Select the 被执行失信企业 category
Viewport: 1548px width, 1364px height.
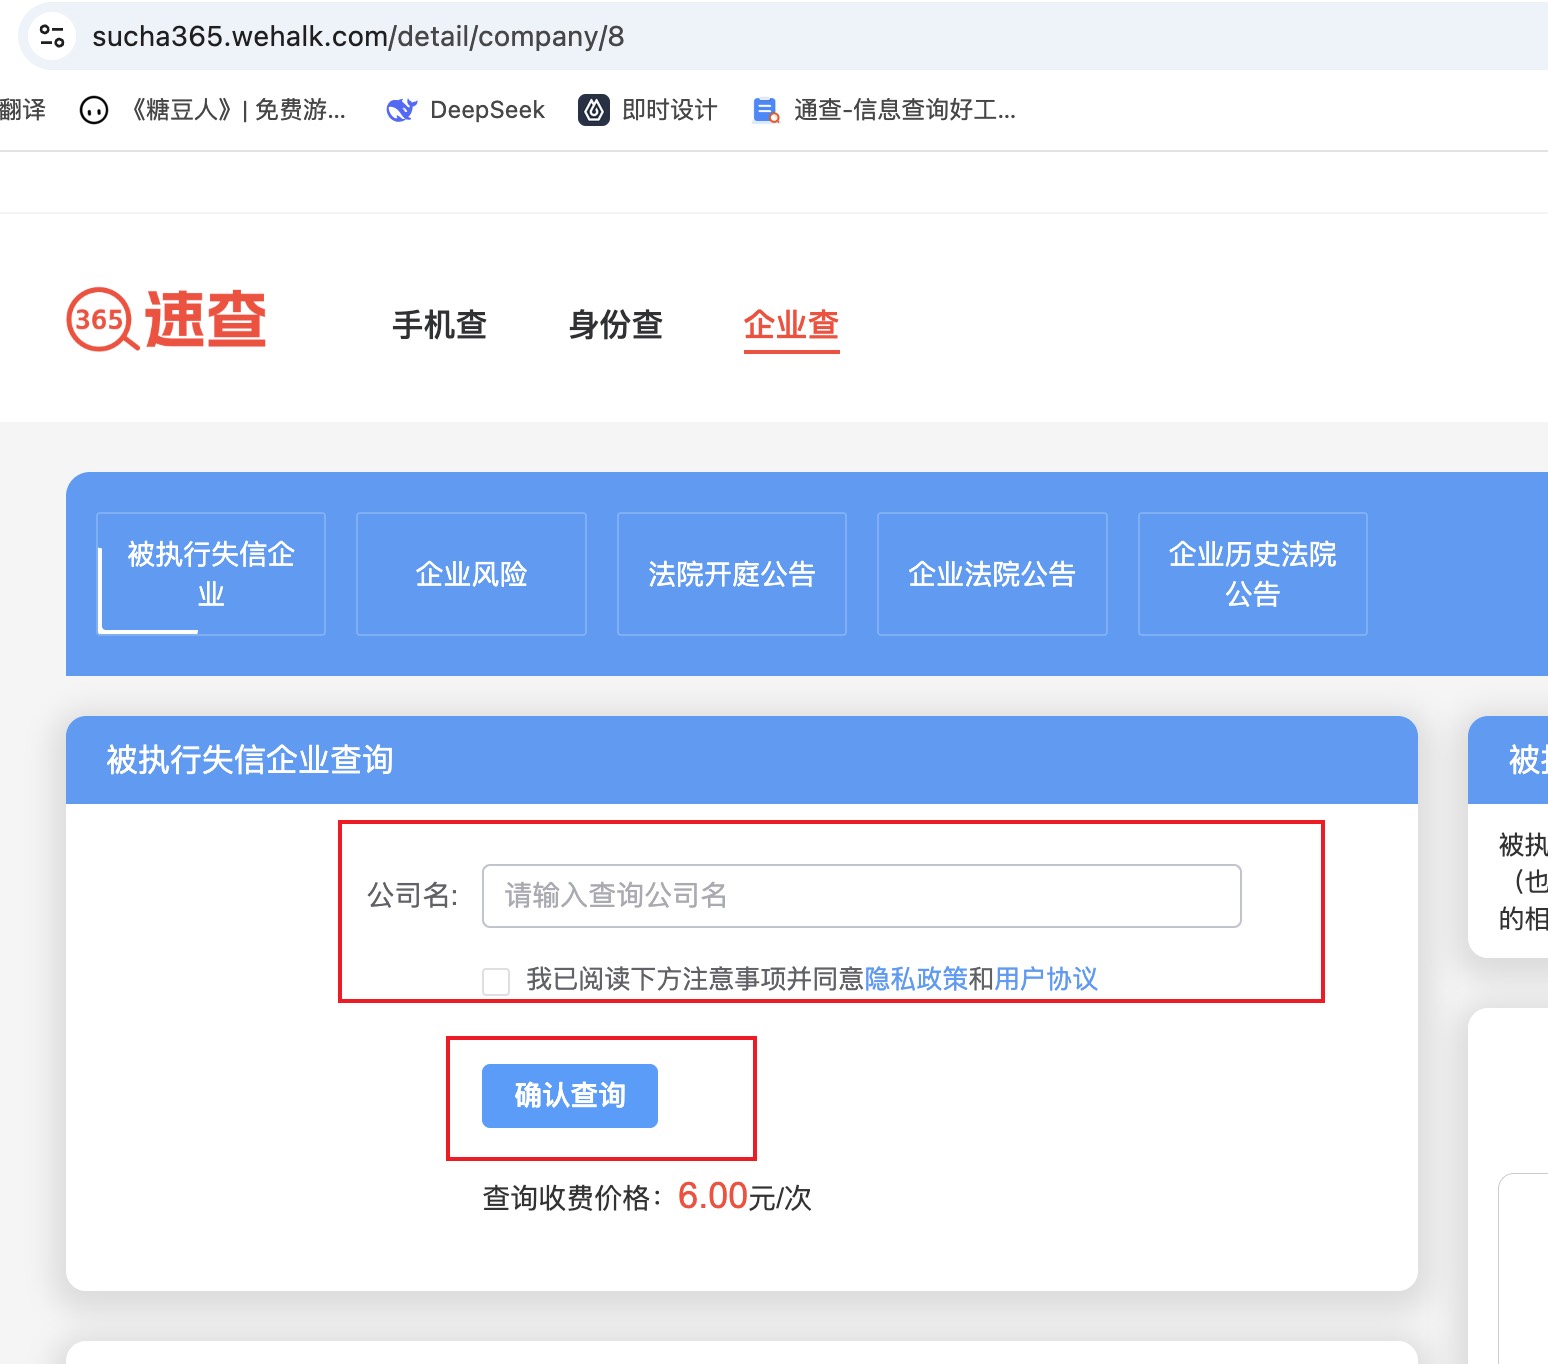[x=211, y=574]
